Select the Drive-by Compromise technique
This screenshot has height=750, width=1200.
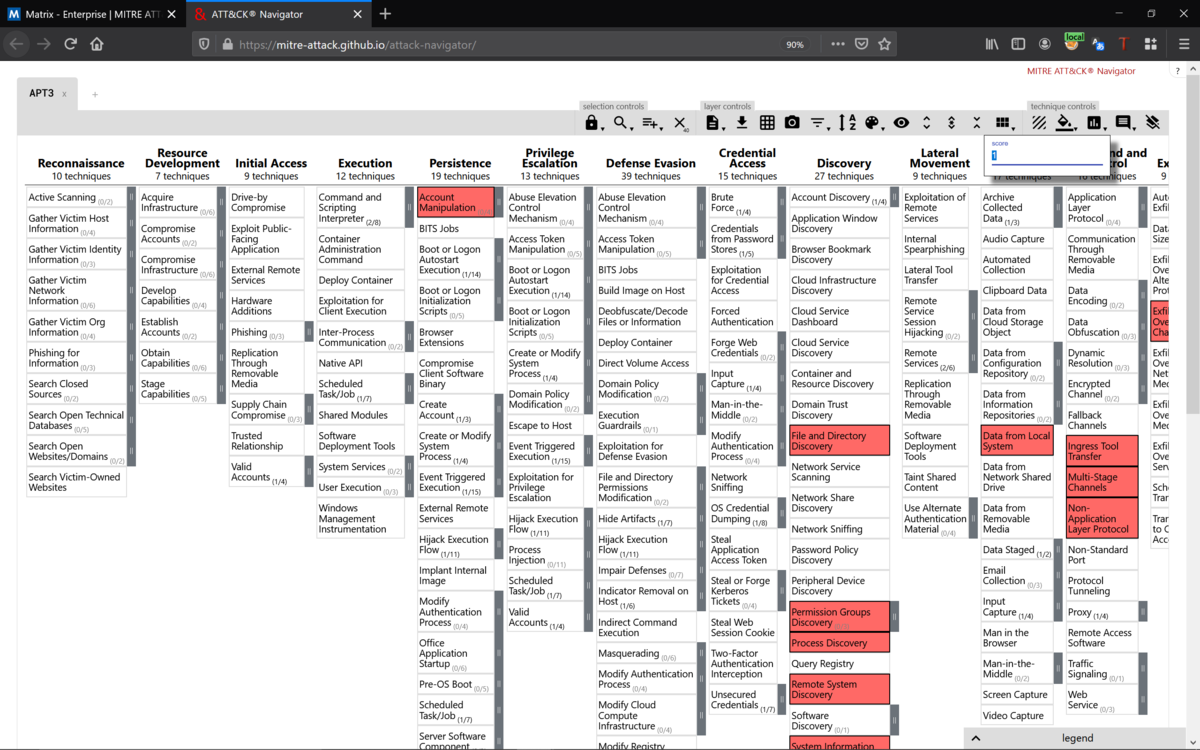267,203
